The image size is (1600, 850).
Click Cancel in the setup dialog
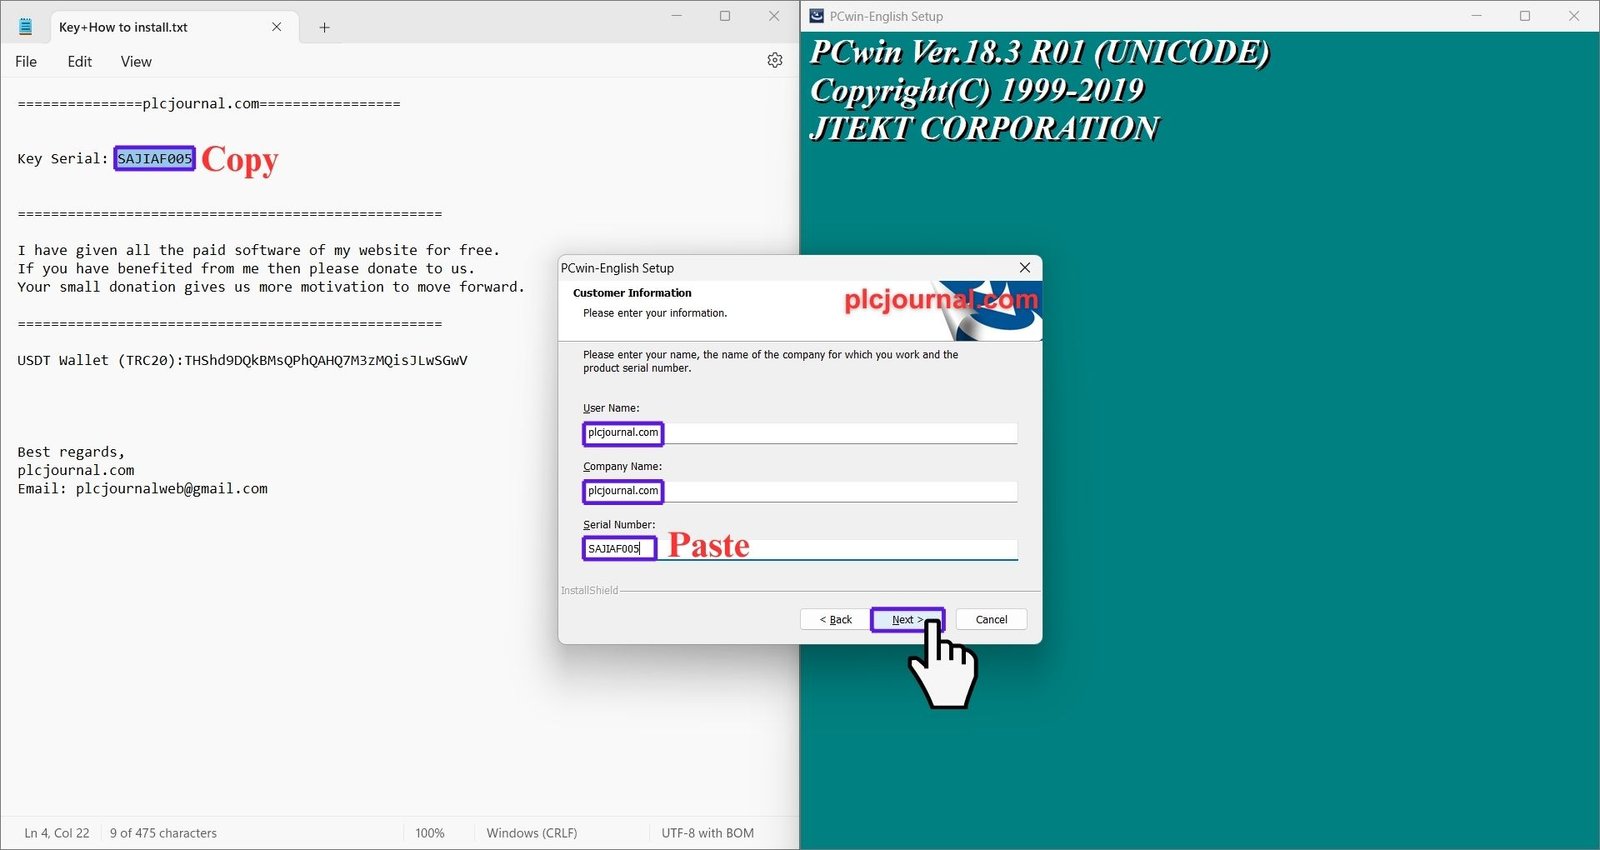tap(991, 620)
